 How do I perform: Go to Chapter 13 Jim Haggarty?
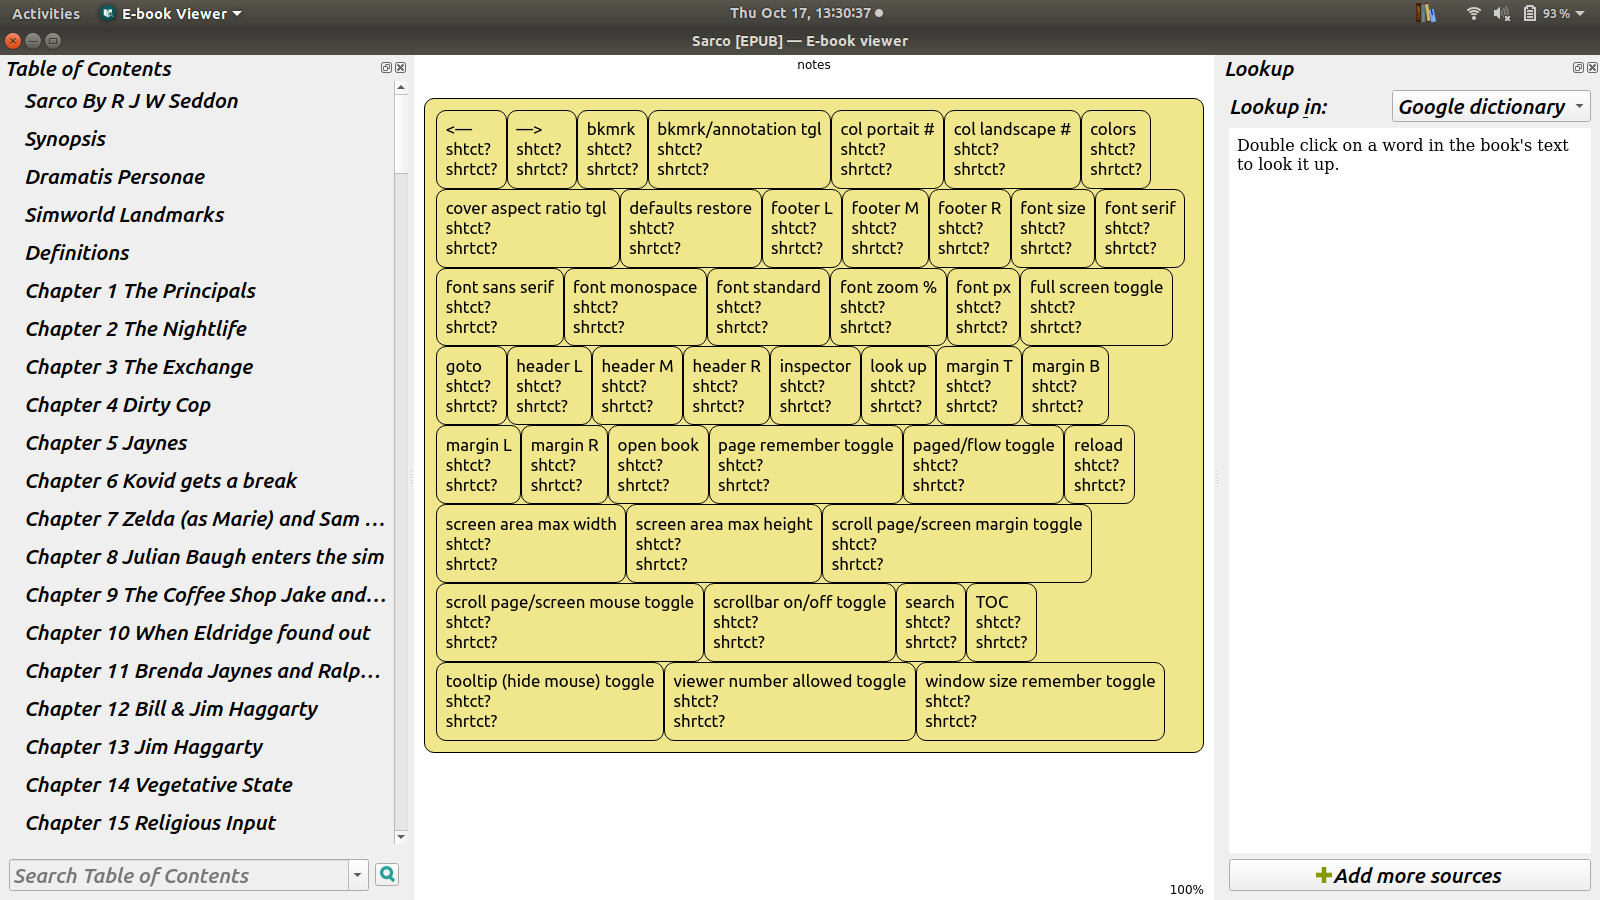point(145,747)
